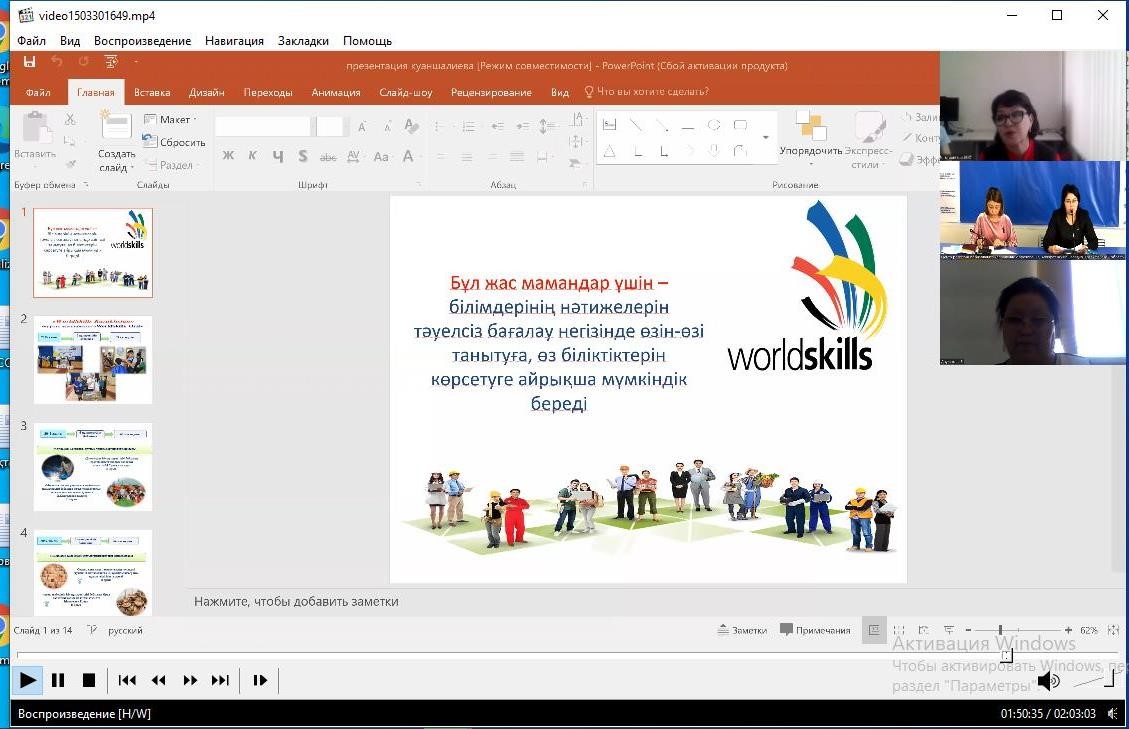Toggle text shadow with the S button
The height and width of the screenshot is (729, 1129).
[302, 156]
